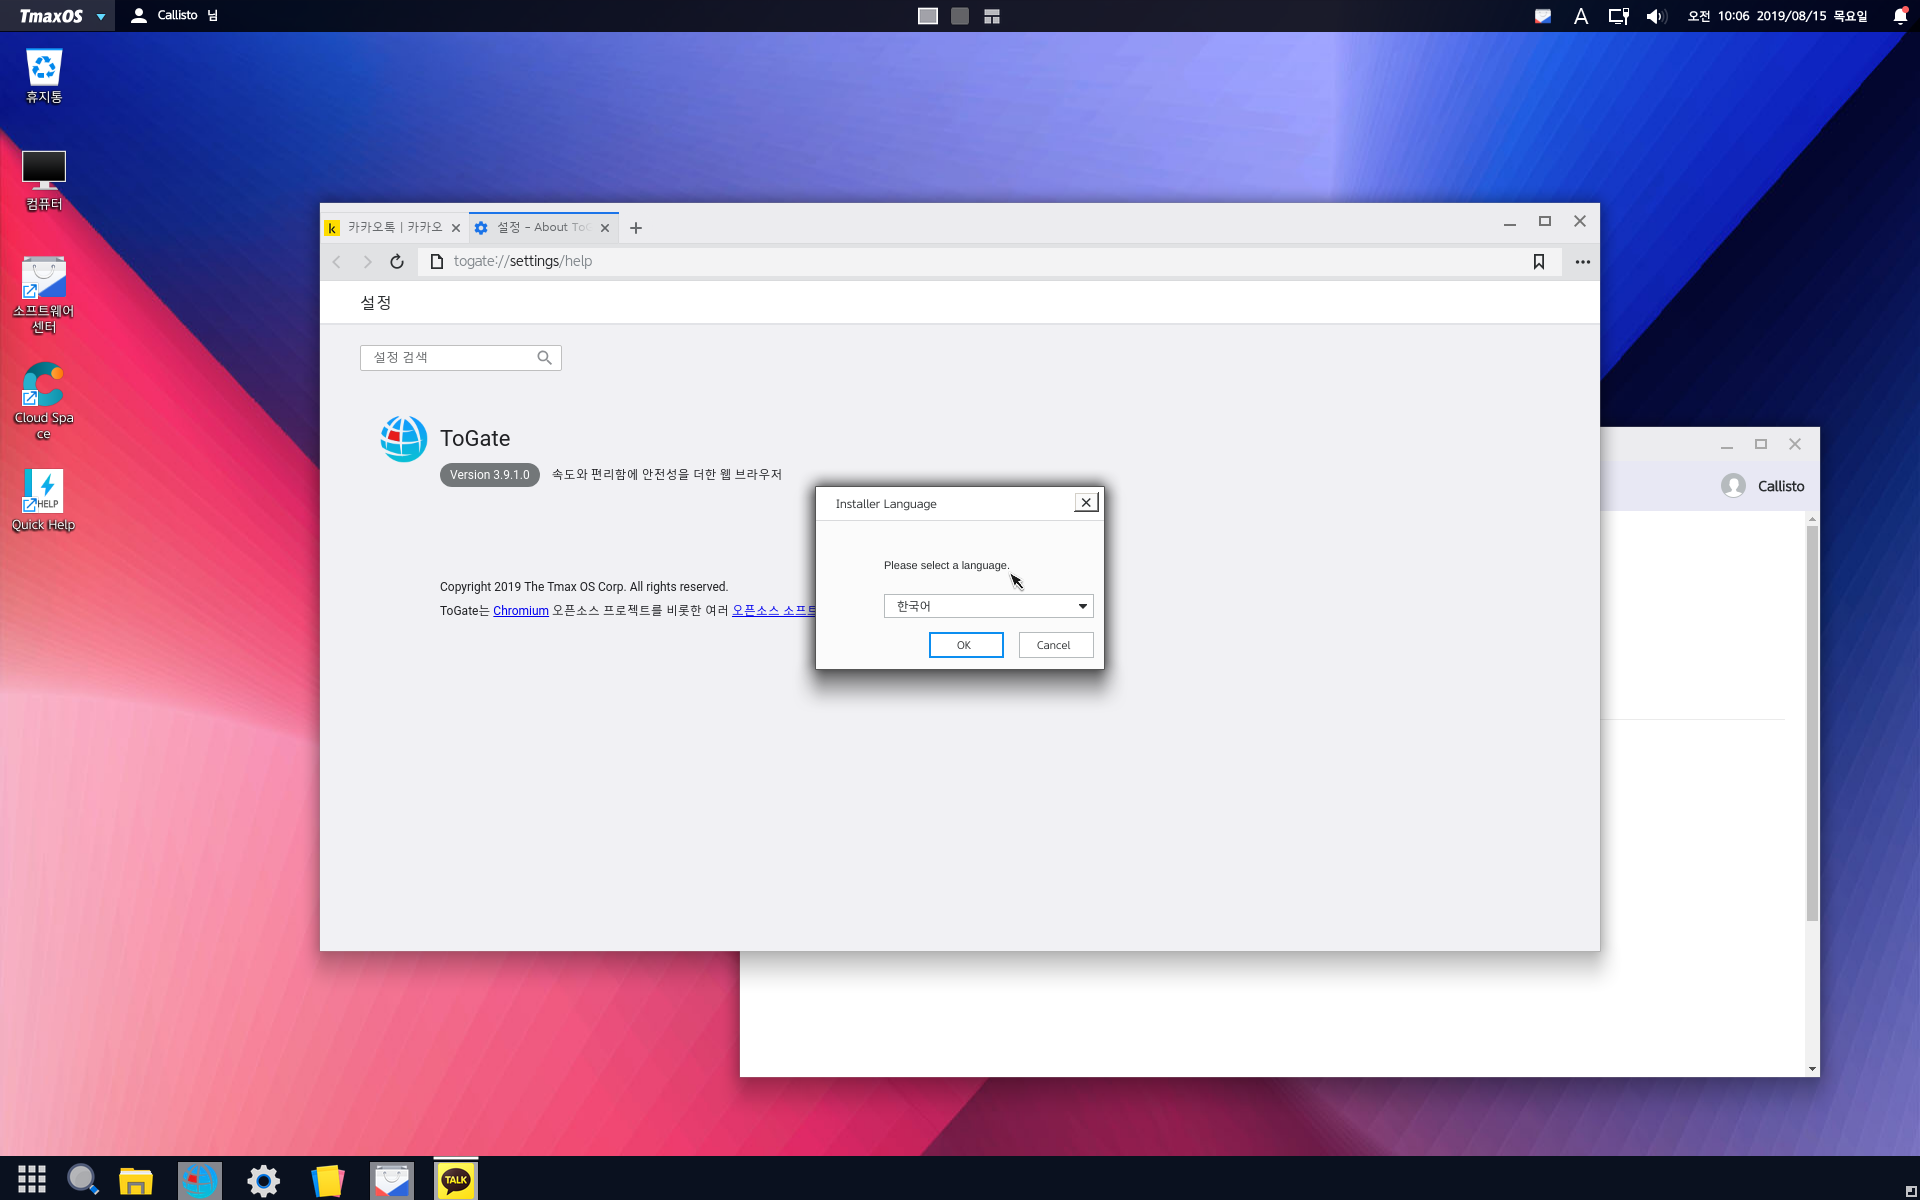Click the ToGate globe logo
The image size is (1920, 1200).
click(404, 439)
